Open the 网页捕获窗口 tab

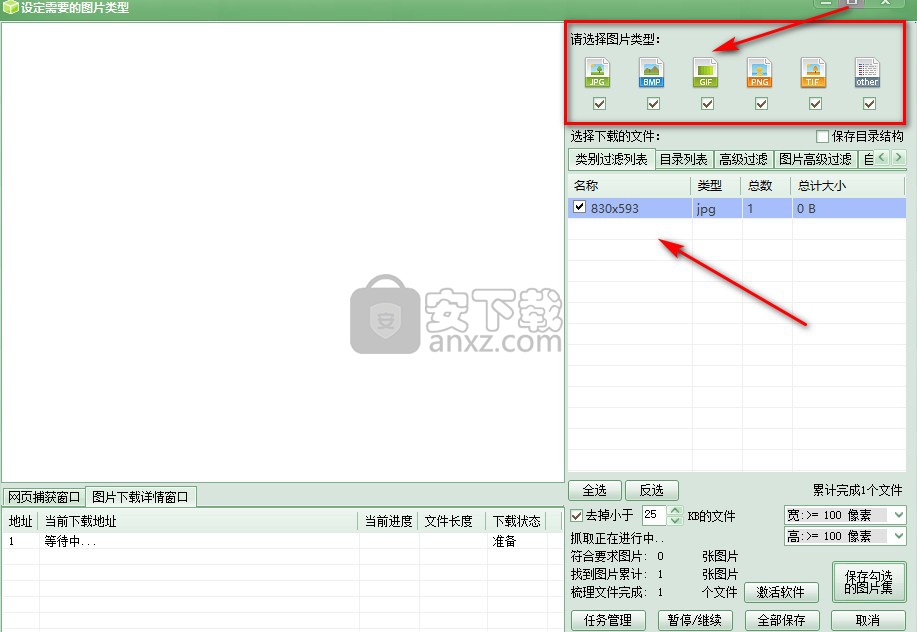44,497
